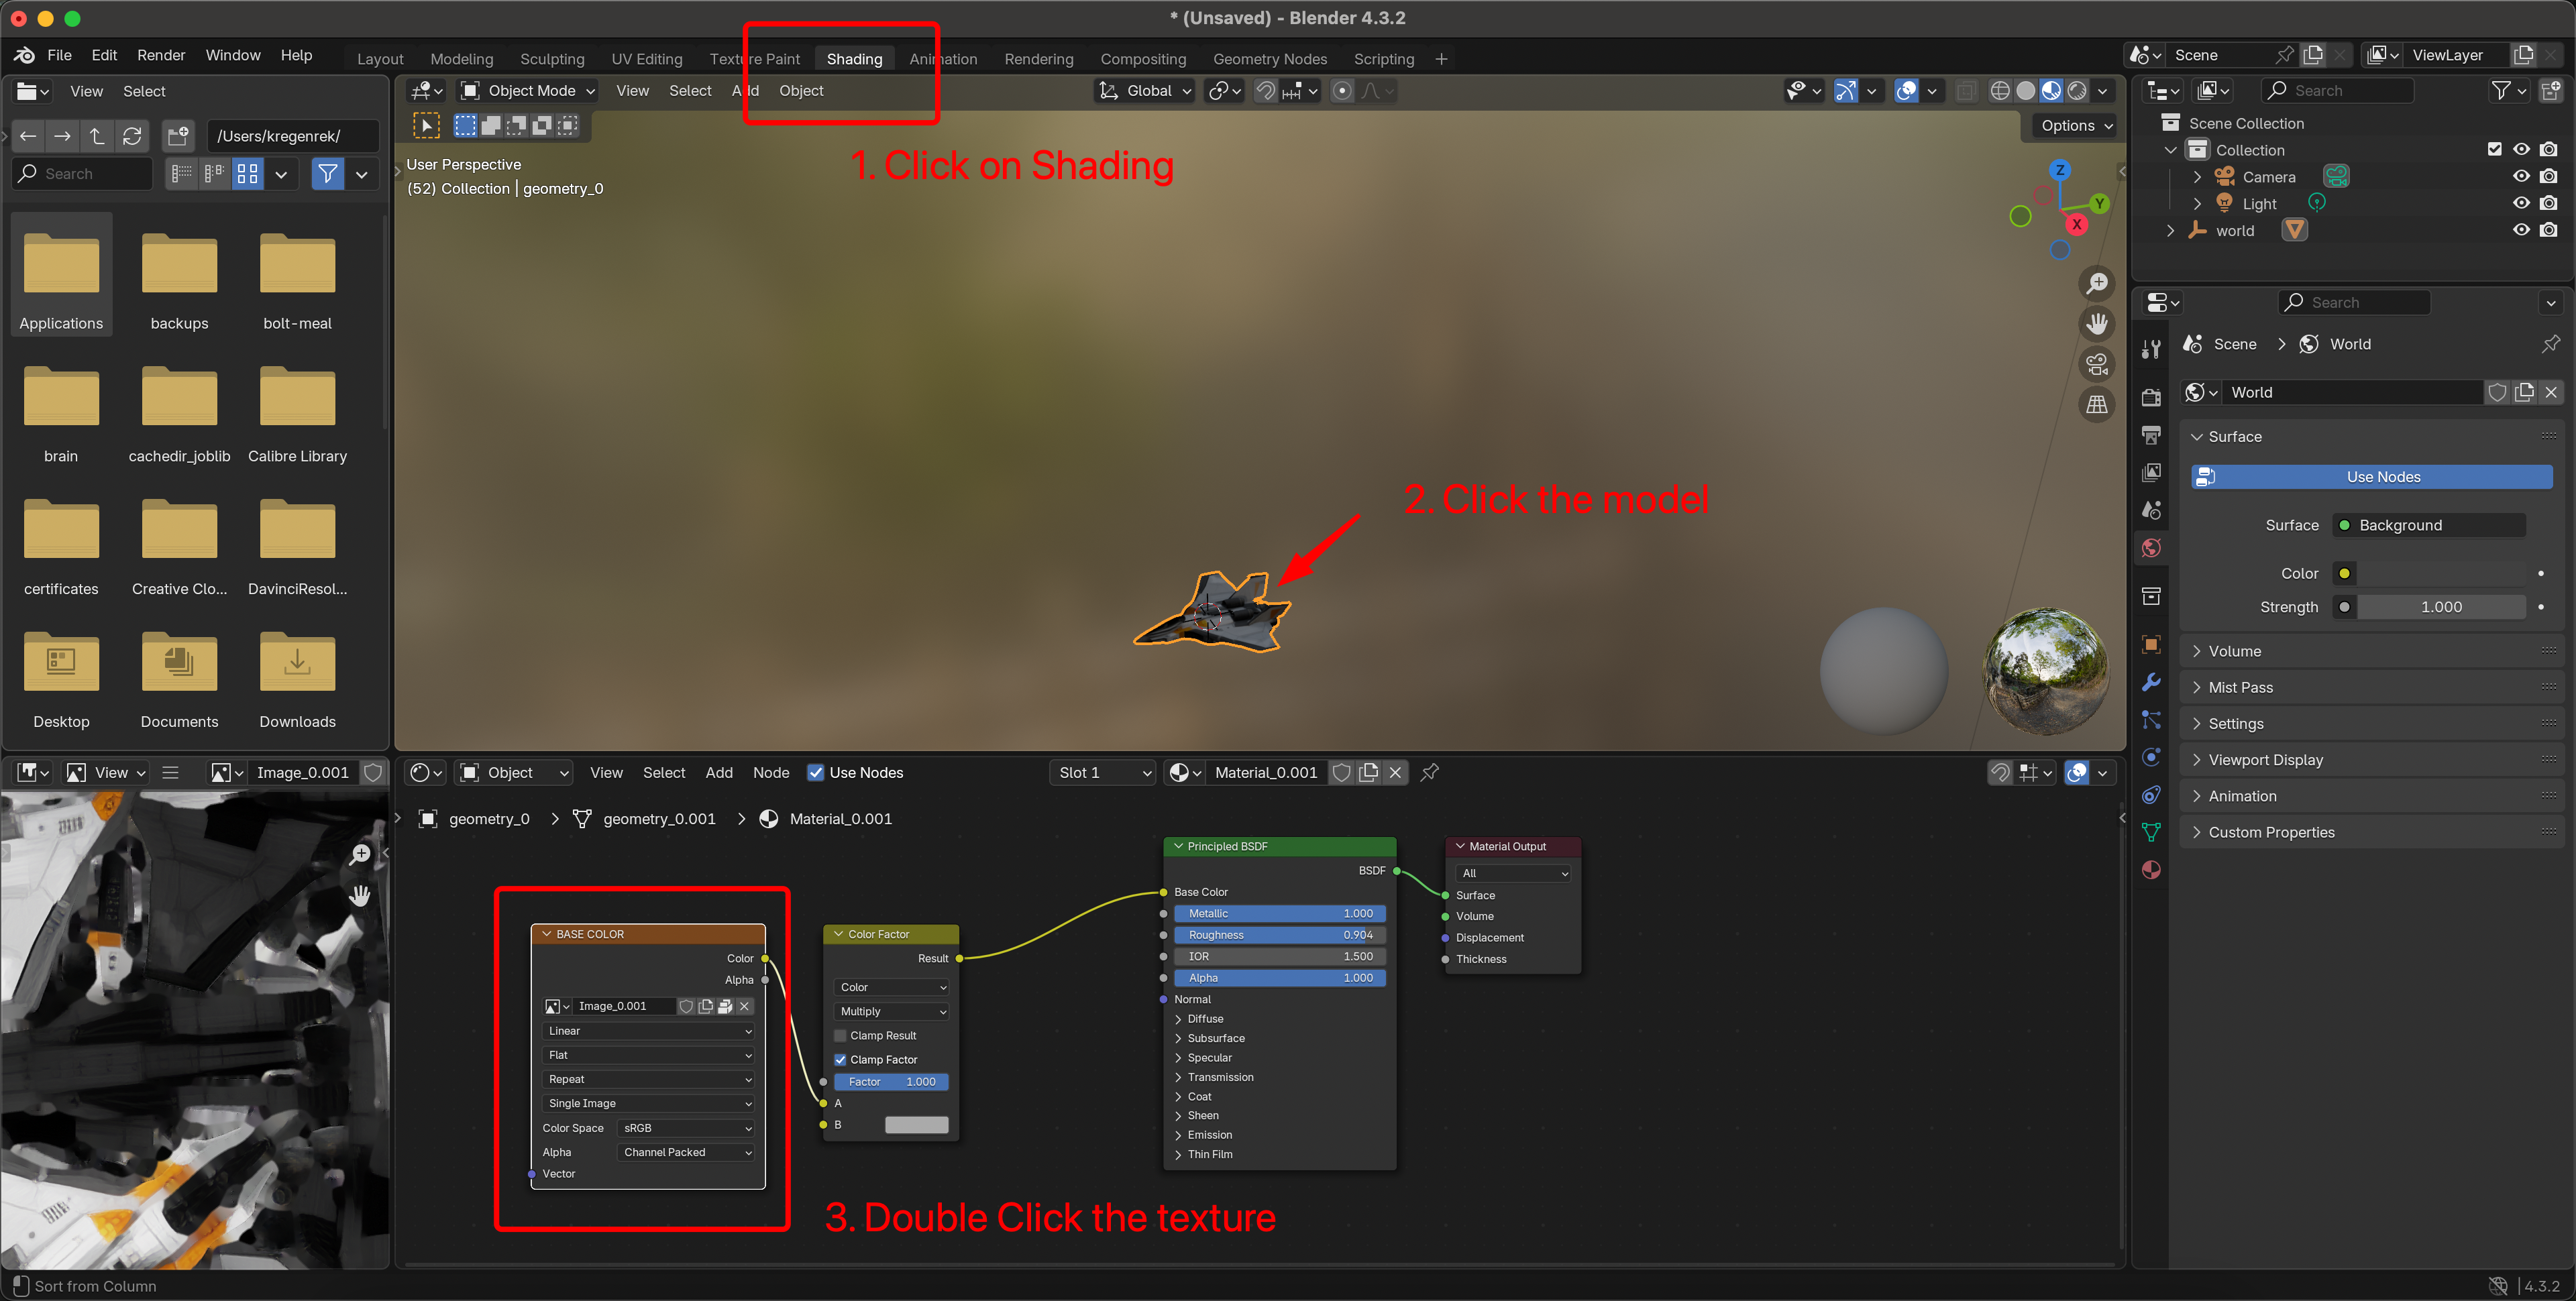The width and height of the screenshot is (2576, 1301).
Task: Switch to the UV Editing workspace tab
Action: [x=647, y=59]
